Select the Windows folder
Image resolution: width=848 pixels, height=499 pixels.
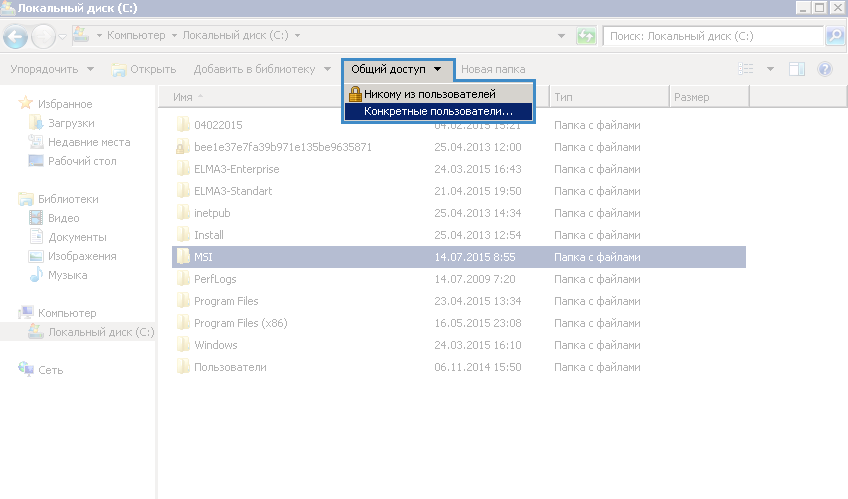(216, 345)
